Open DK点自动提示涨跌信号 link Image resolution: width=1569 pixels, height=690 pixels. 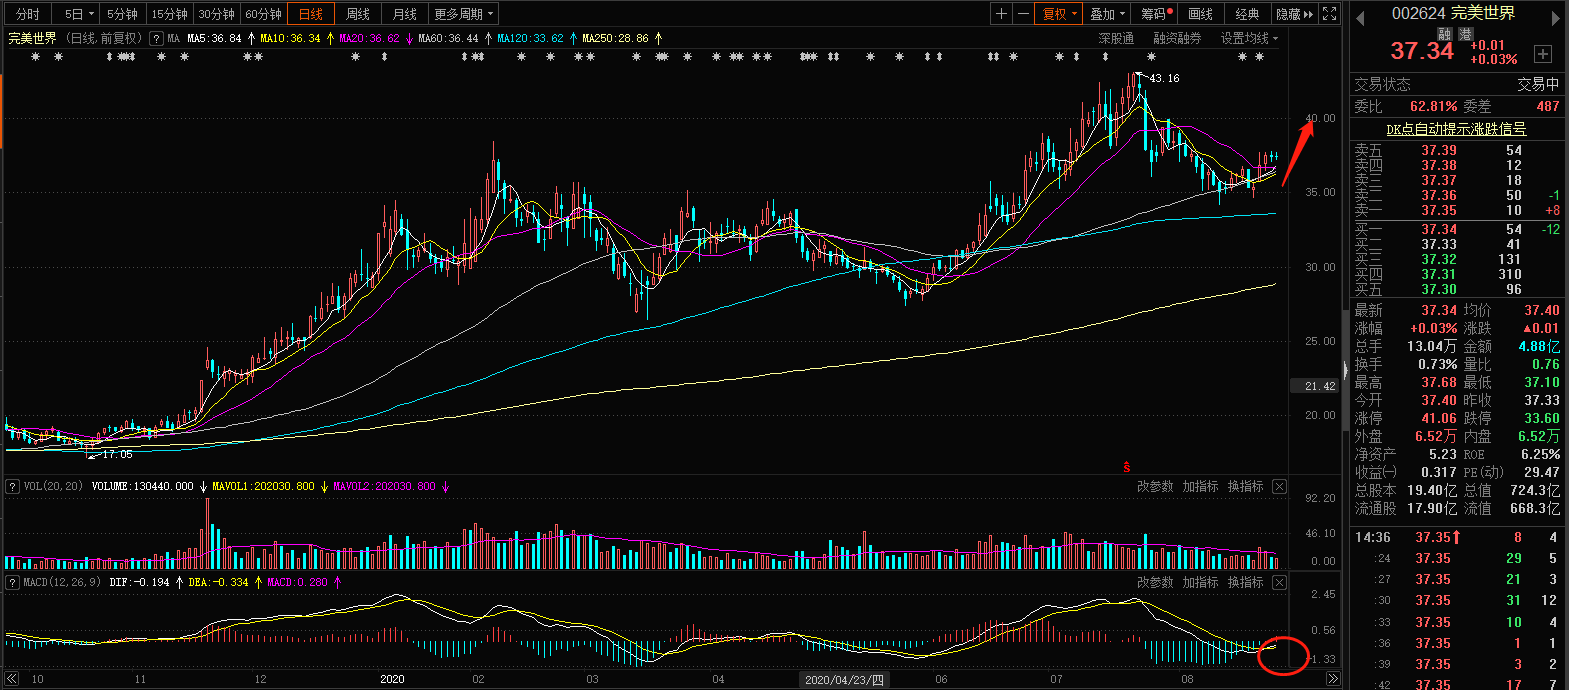(x=1456, y=129)
